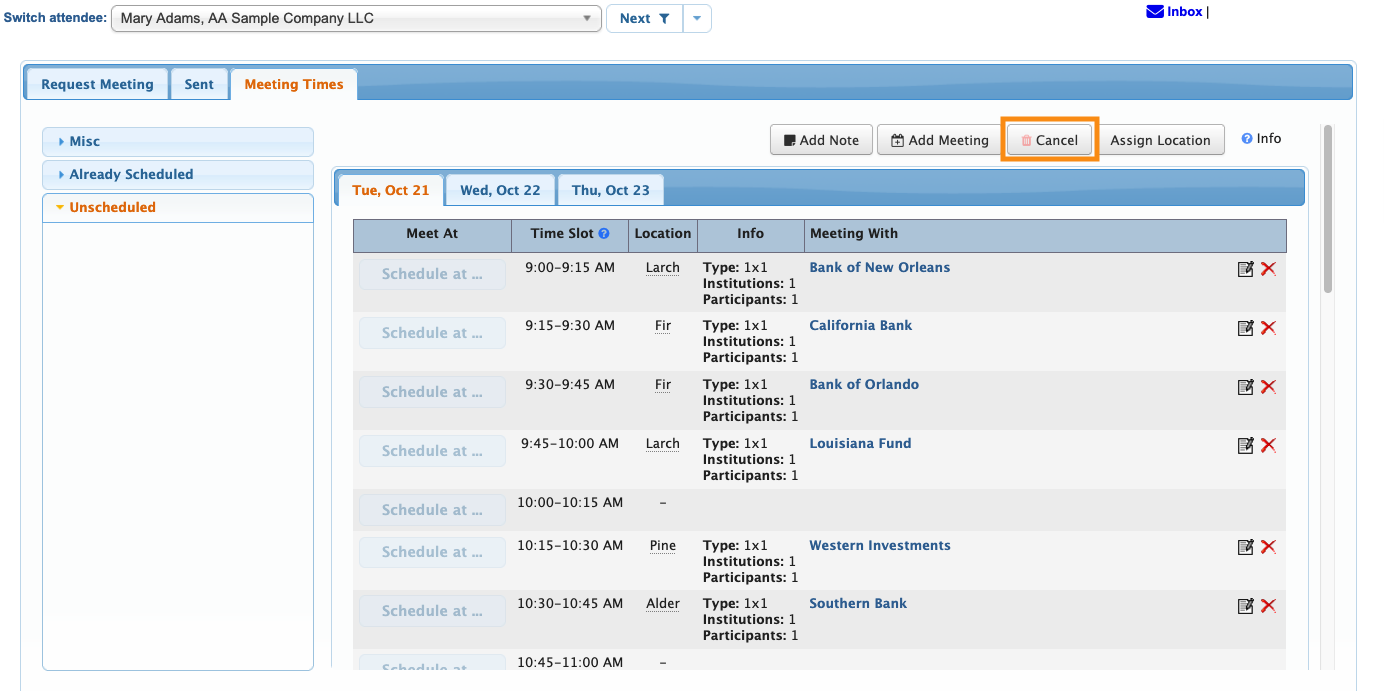The width and height of the screenshot is (1384, 691).
Task: Click the Inbox envelope icon
Action: [1155, 12]
